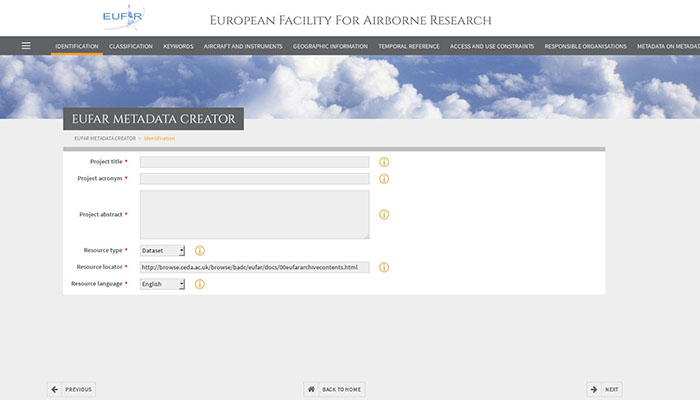
Task: Select the Geographic Information tab
Action: 330,46
